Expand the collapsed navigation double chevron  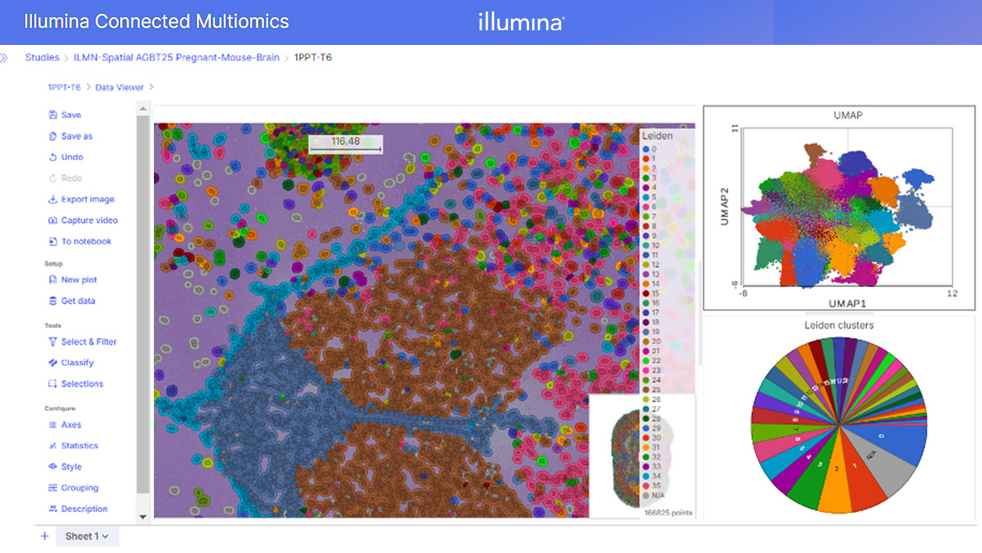(5, 58)
